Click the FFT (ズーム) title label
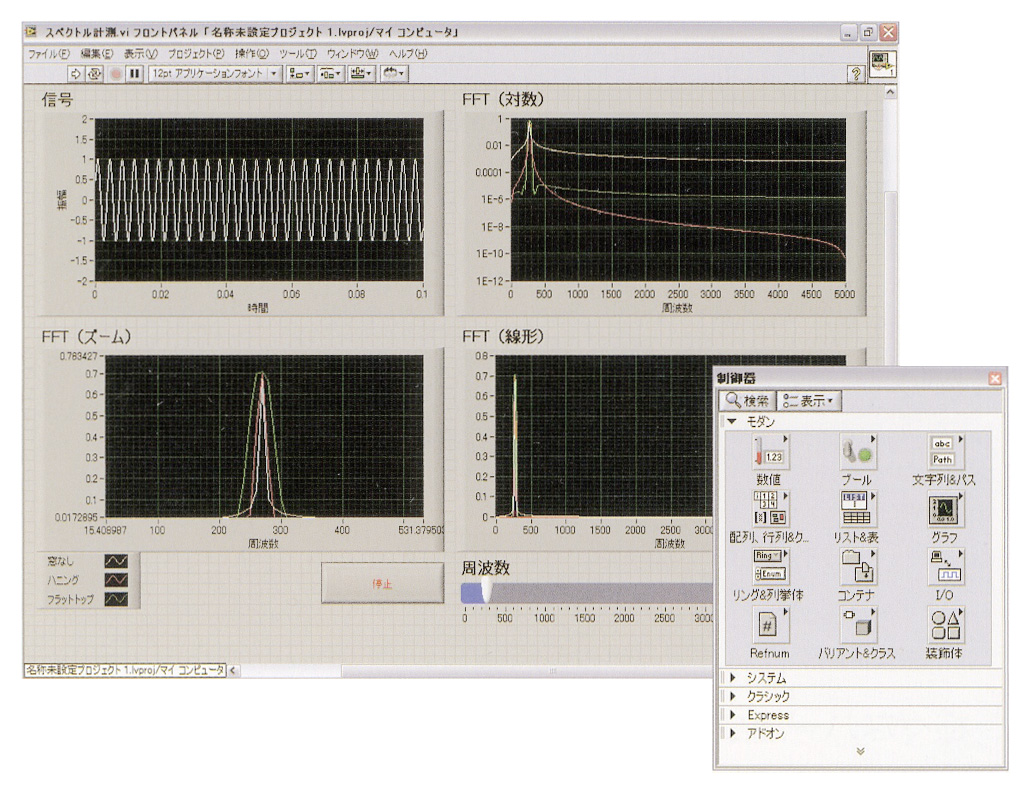 pos(87,337)
